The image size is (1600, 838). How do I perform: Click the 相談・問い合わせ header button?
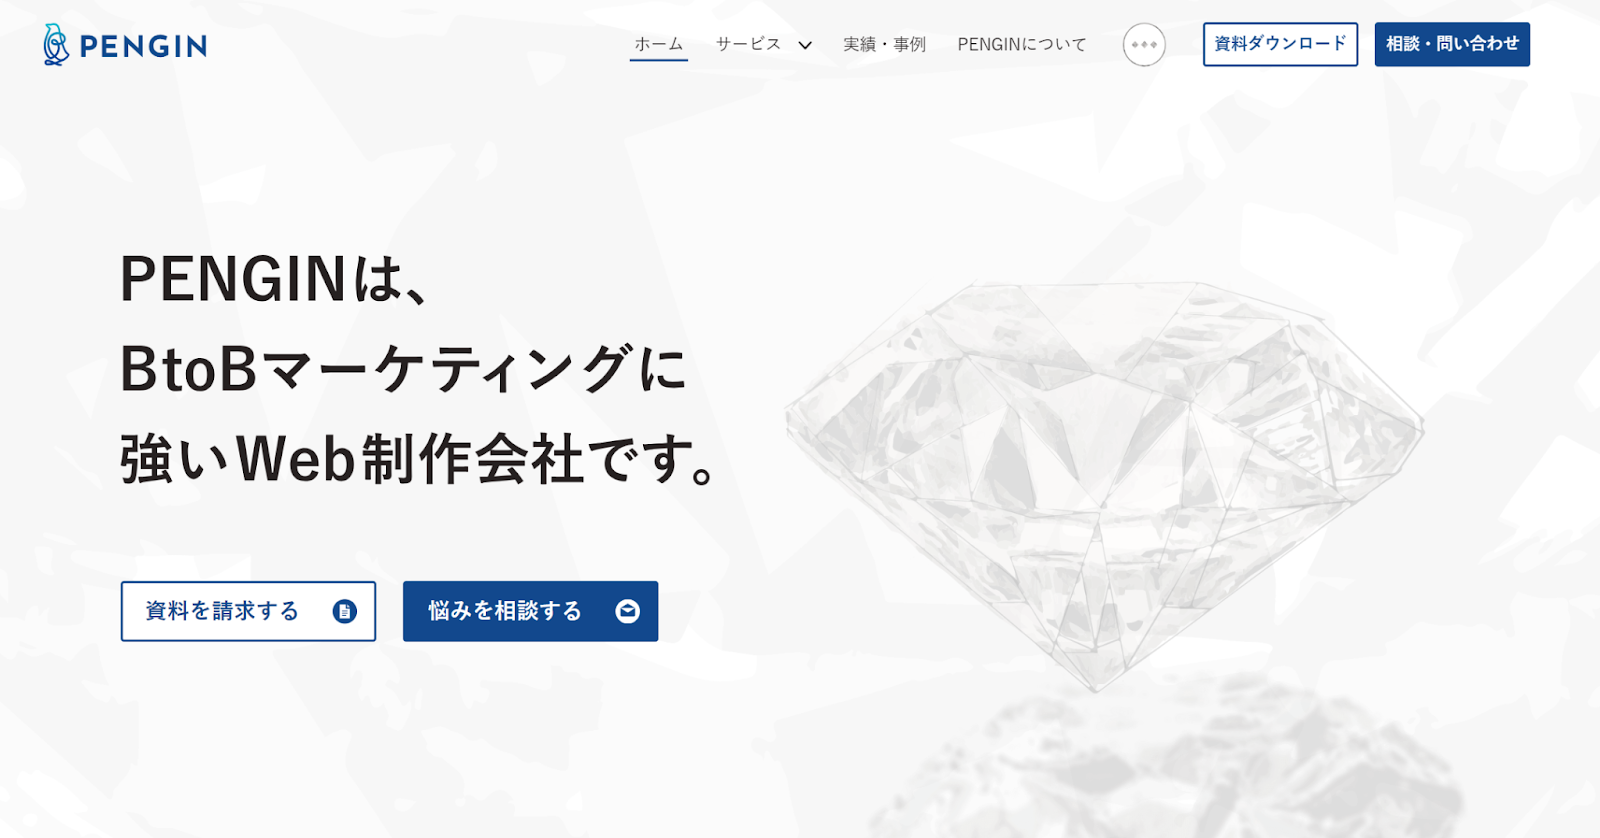(x=1452, y=44)
